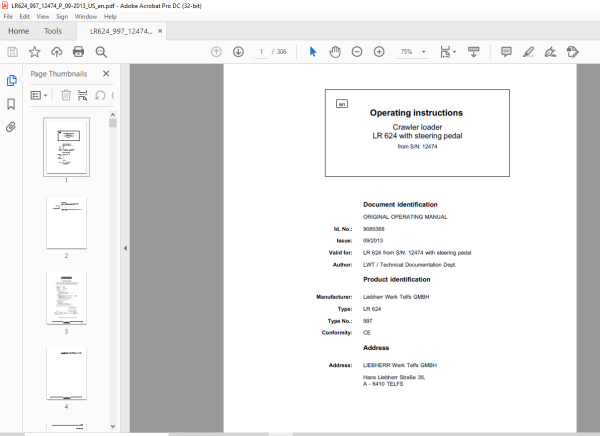Select page 1 thumbnail
Image resolution: width=600 pixels, height=436 pixels.
(x=67, y=147)
